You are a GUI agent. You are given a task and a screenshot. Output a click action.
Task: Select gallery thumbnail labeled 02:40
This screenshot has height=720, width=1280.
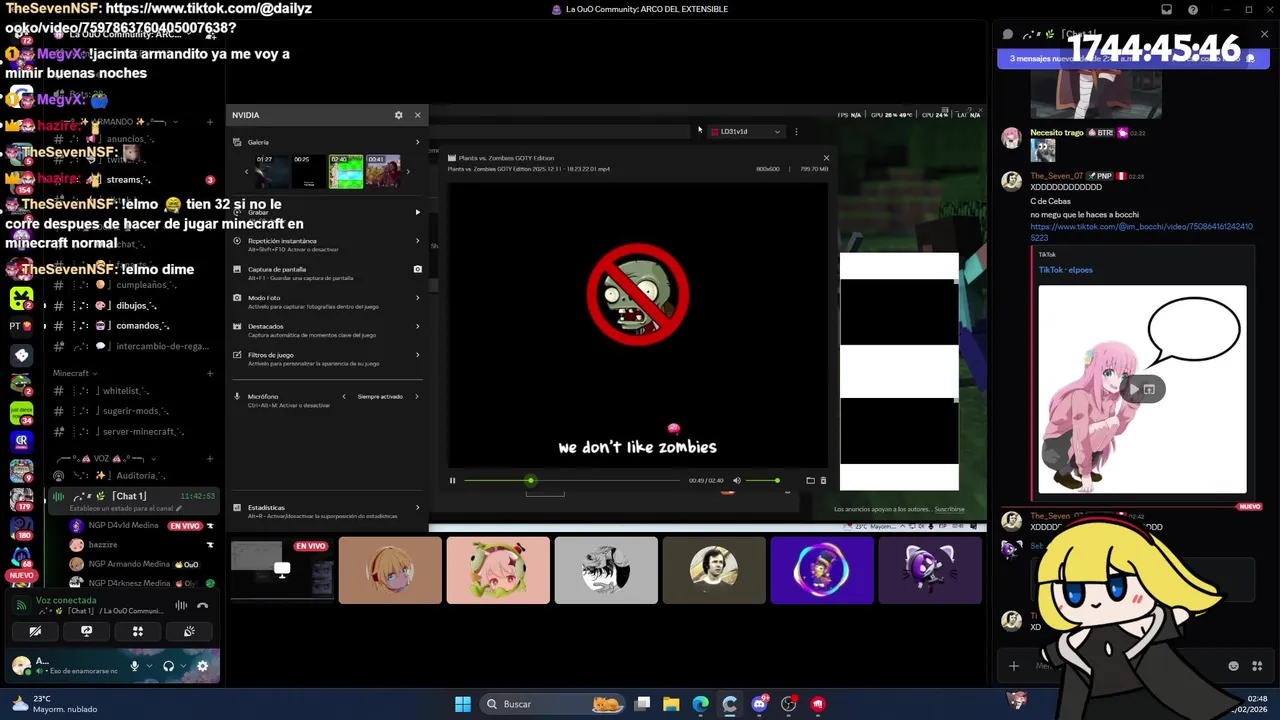coord(346,171)
